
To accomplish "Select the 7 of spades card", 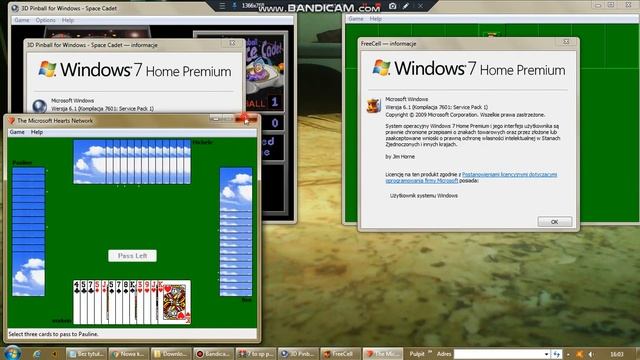I will [118, 302].
